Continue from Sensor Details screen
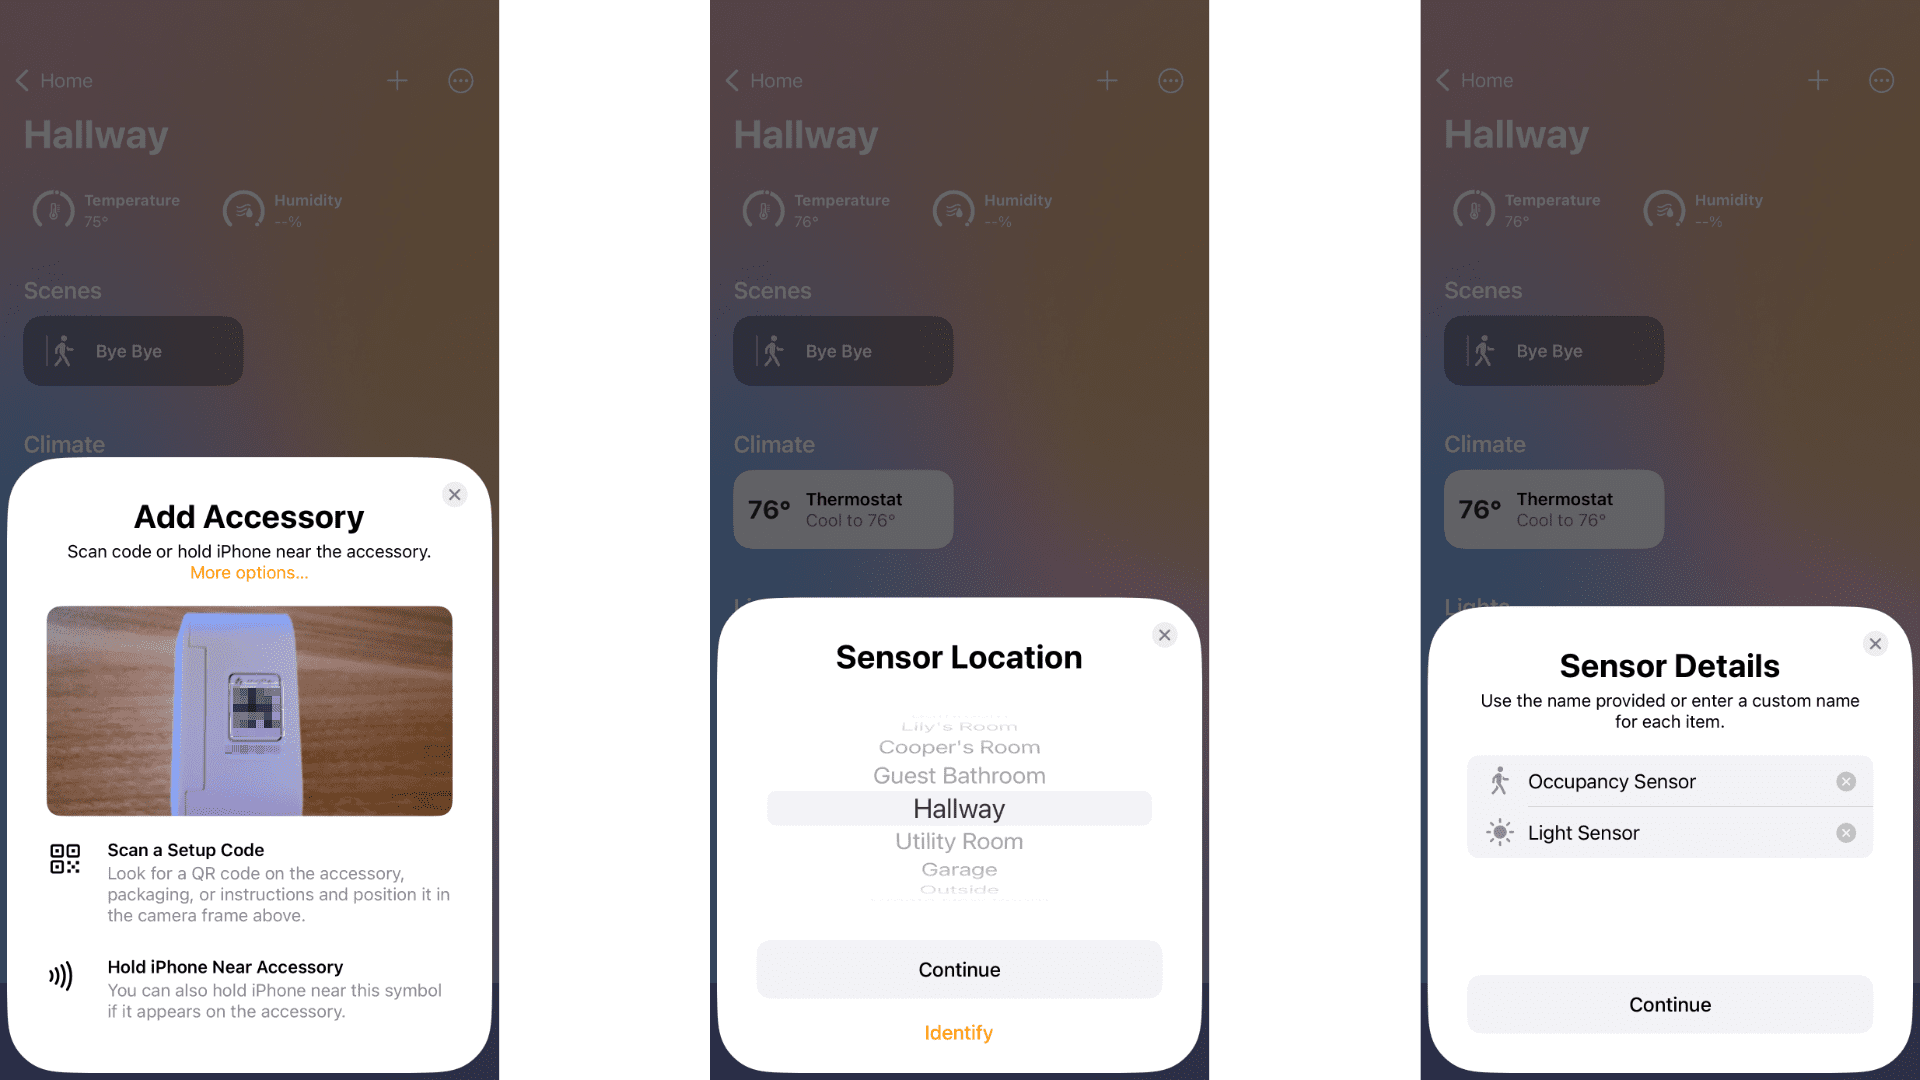The image size is (1920, 1080). click(x=1671, y=1004)
